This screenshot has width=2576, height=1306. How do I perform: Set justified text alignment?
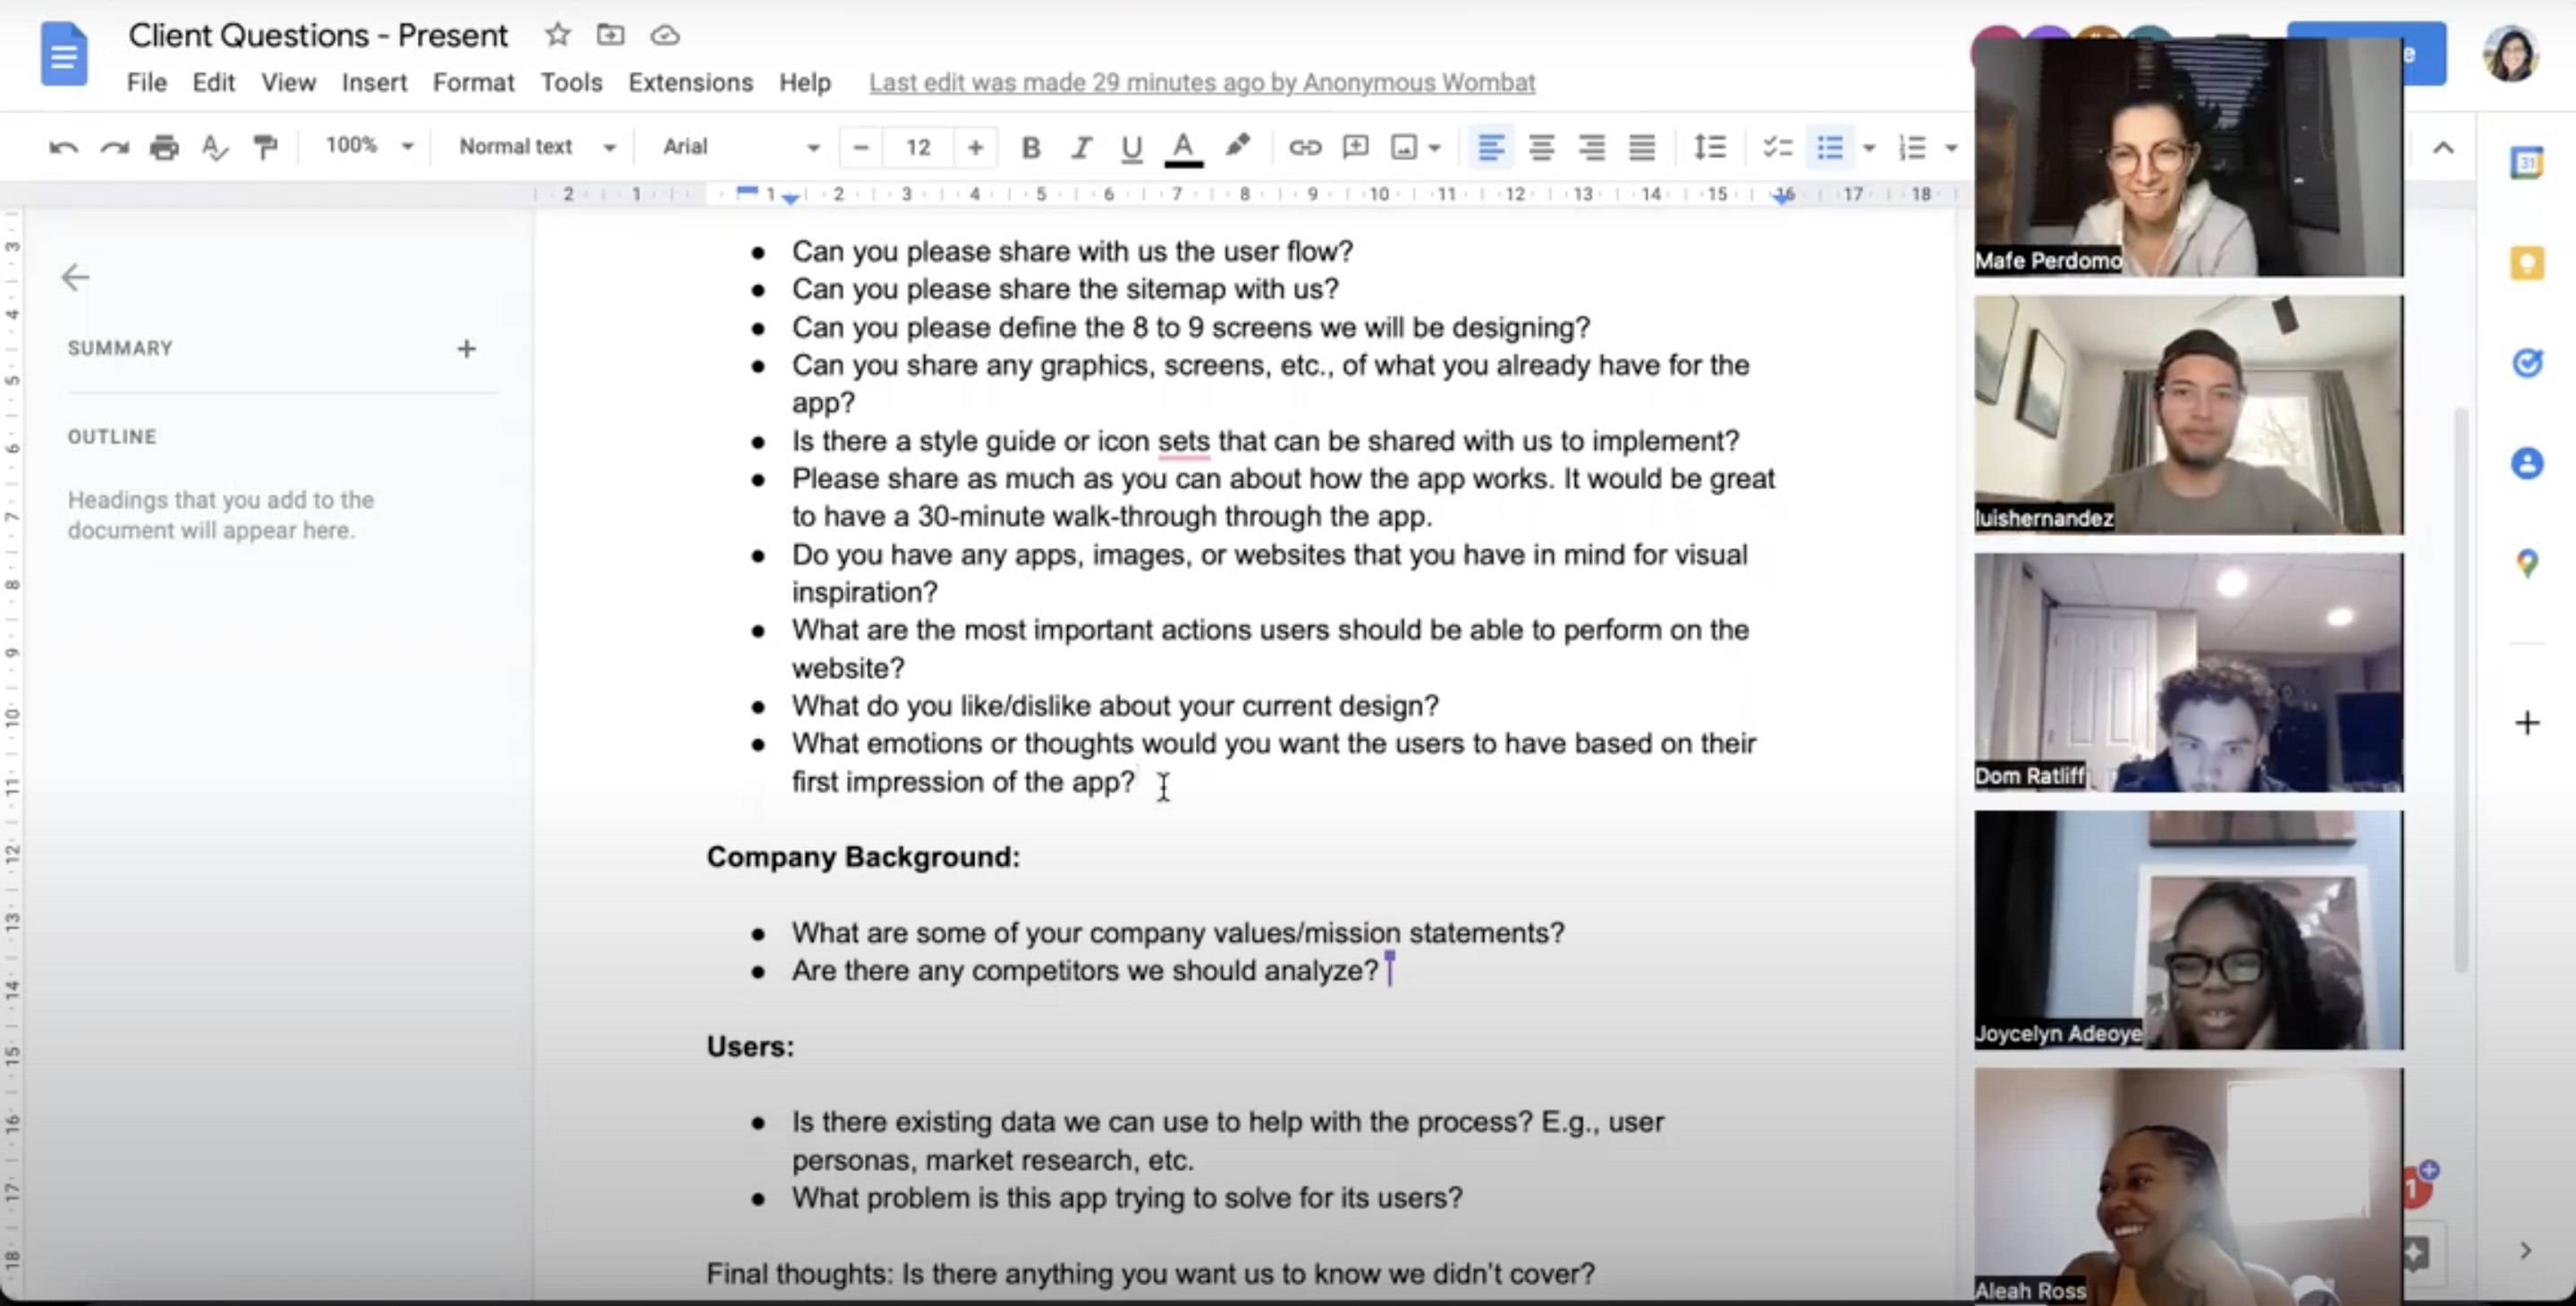1642,148
